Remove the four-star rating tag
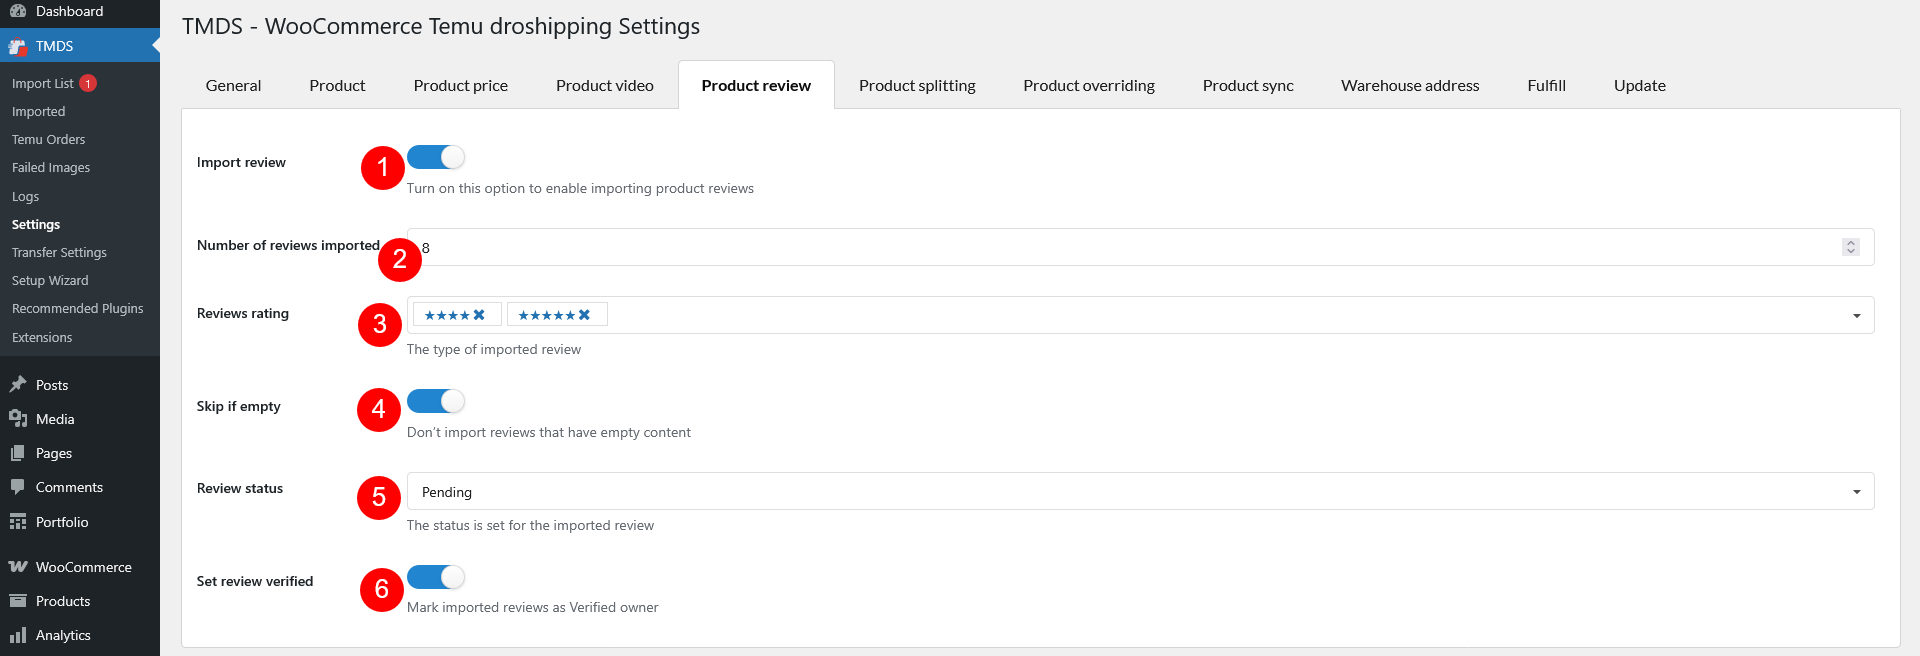This screenshot has height=656, width=1920. pos(479,315)
